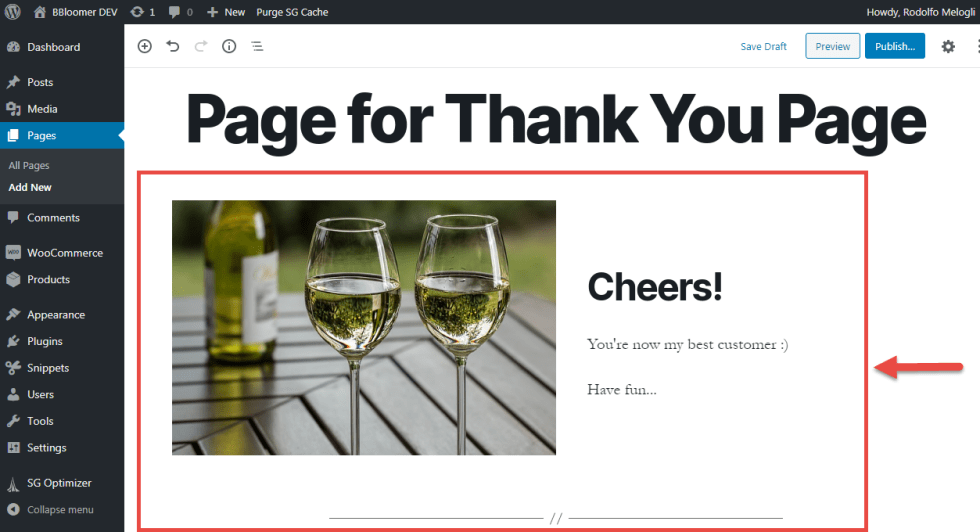Image resolution: width=980 pixels, height=532 pixels.
Task: Select Add New under Pages
Action: tap(30, 187)
